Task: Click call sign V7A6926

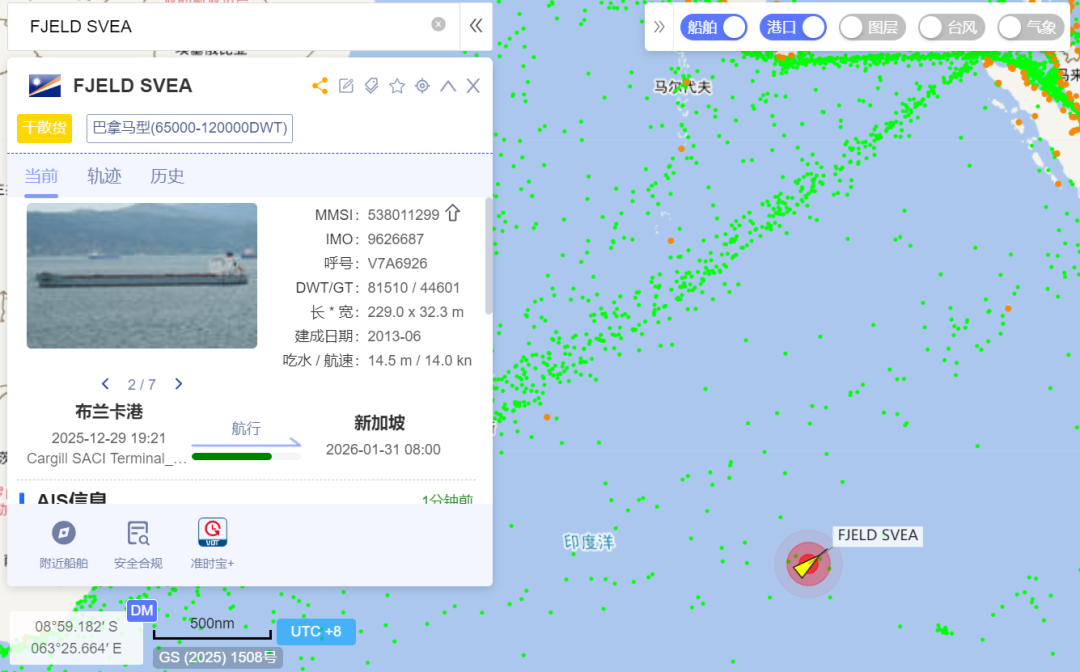Action: (397, 263)
